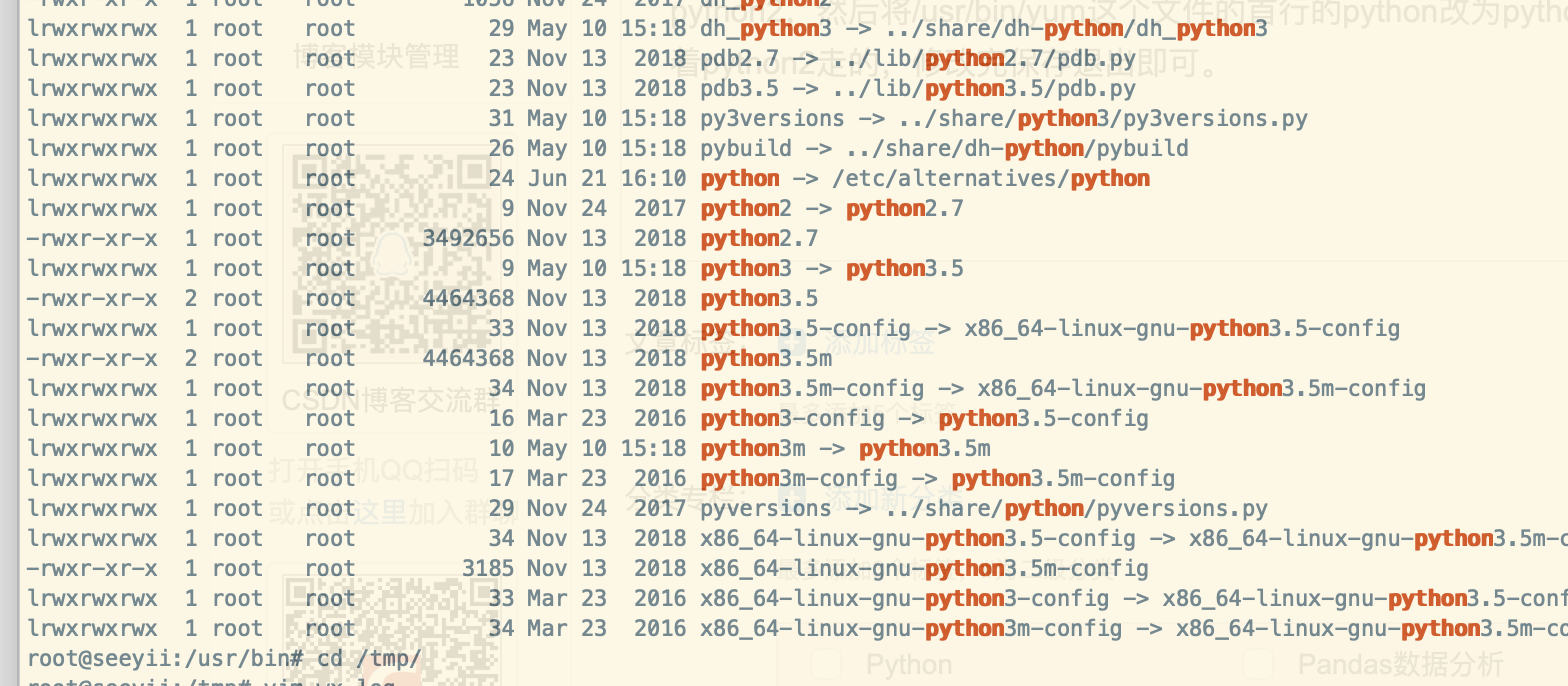Click x86_64-linux-gnu-python3m-config symlink name
This screenshot has height=686, width=1568.
click(x=911, y=628)
